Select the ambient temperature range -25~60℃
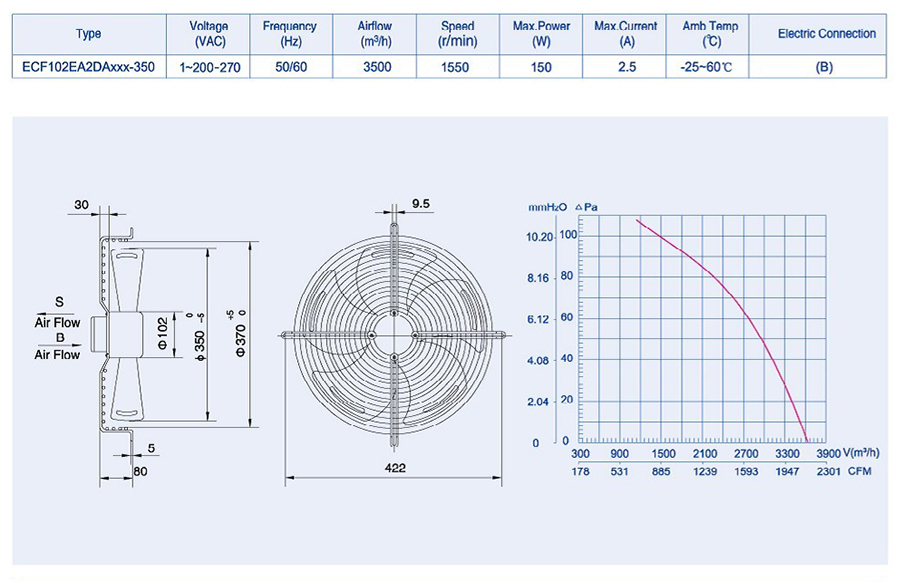 [x=712, y=68]
